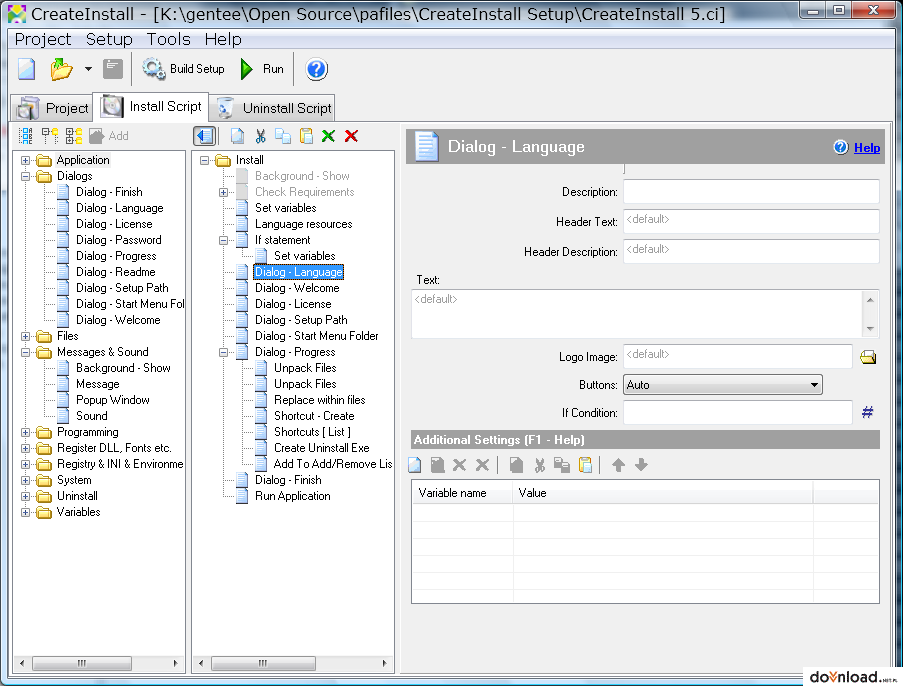Collapse the If statement node

(x=223, y=240)
